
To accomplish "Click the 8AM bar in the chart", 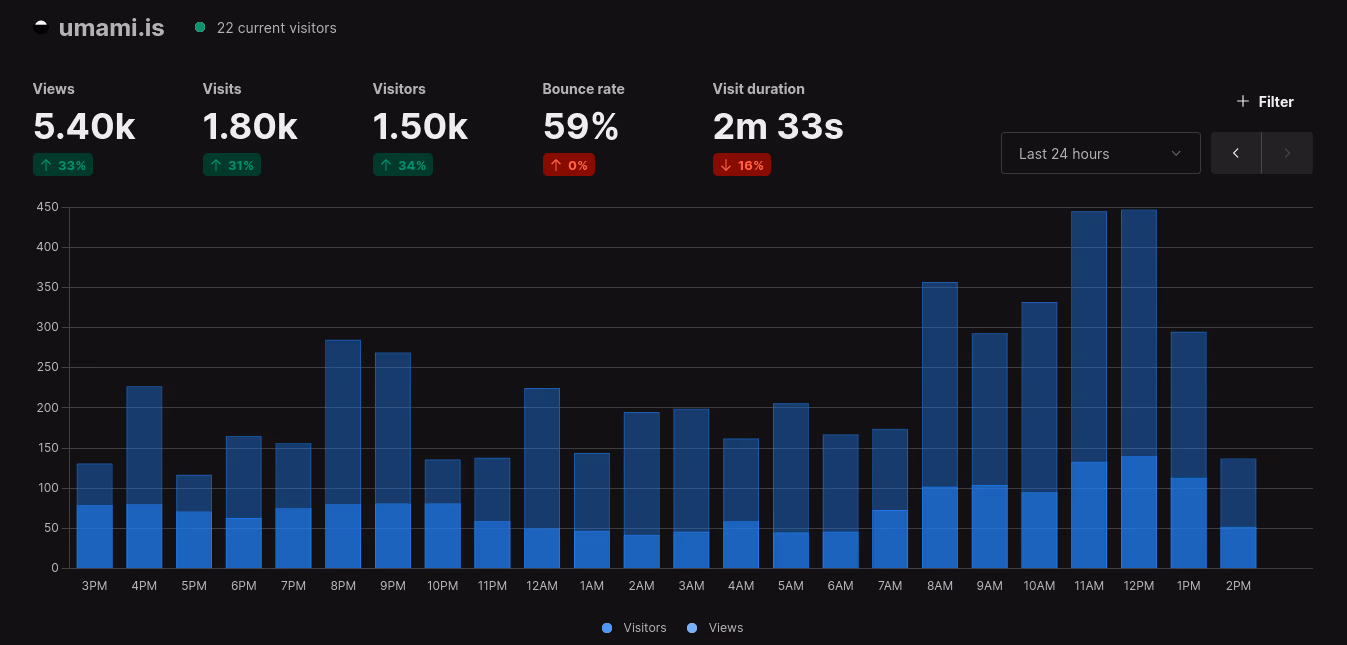I will [x=939, y=425].
